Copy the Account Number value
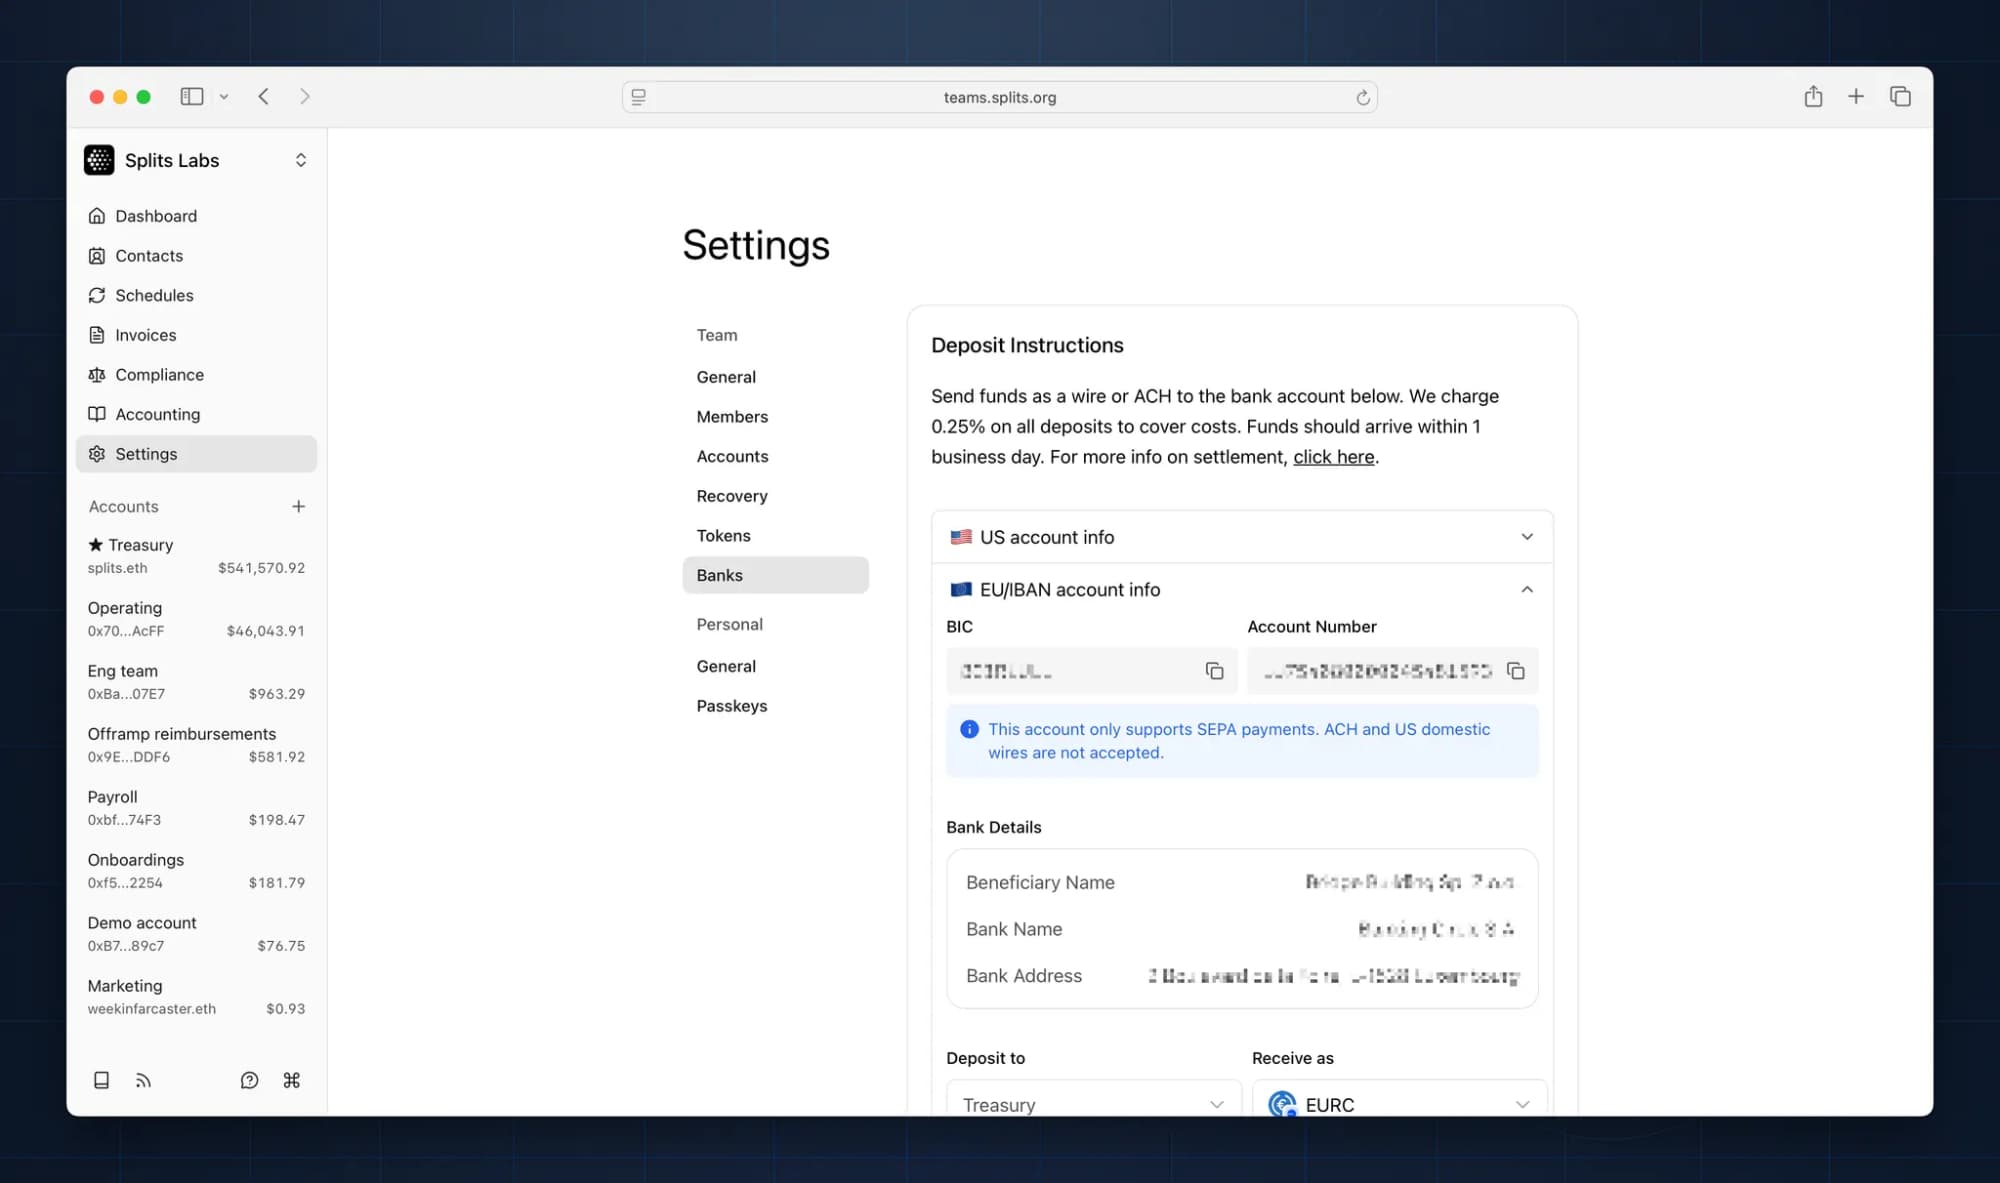 point(1516,671)
